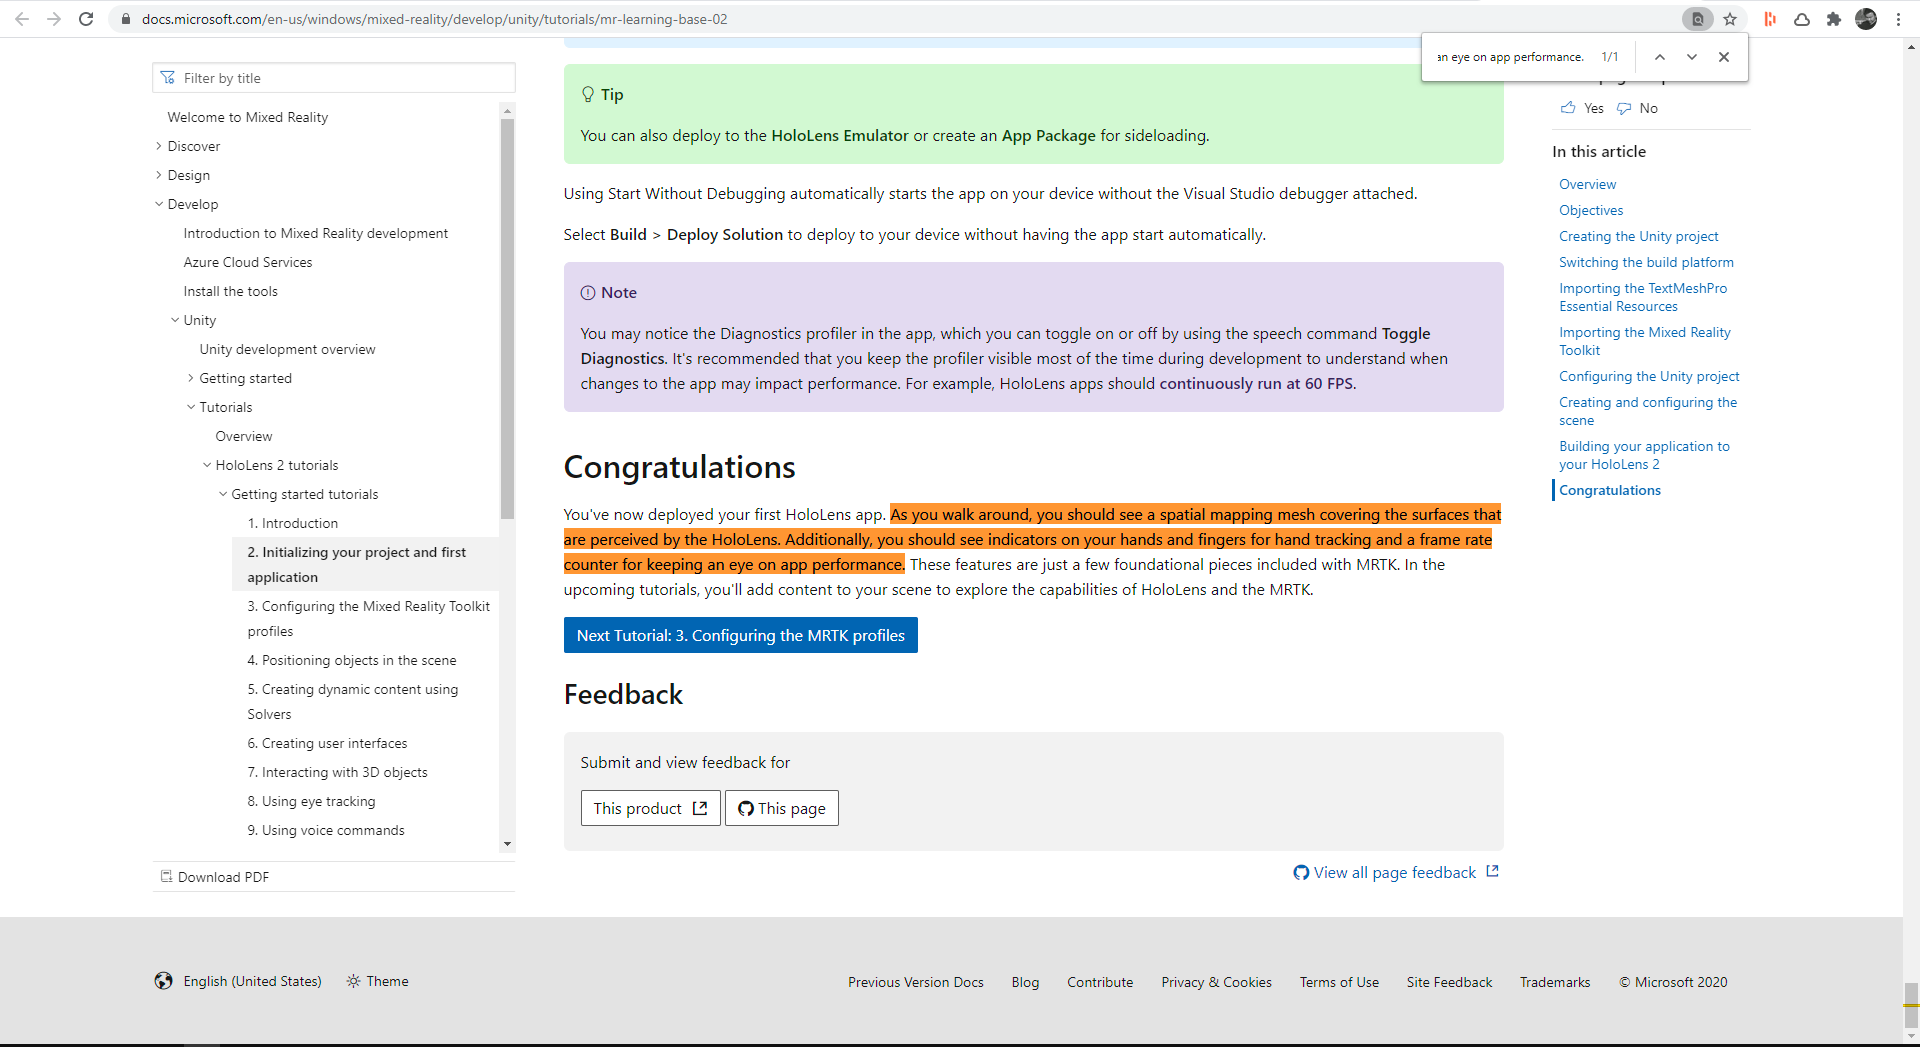Go to previous find match with the up chevron
1920x1047 pixels.
coord(1659,57)
